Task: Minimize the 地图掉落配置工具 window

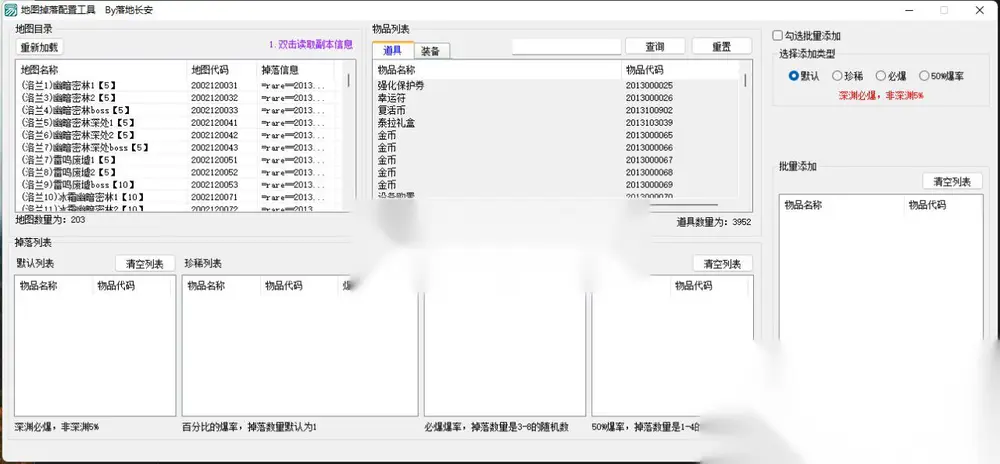Action: tap(908, 10)
